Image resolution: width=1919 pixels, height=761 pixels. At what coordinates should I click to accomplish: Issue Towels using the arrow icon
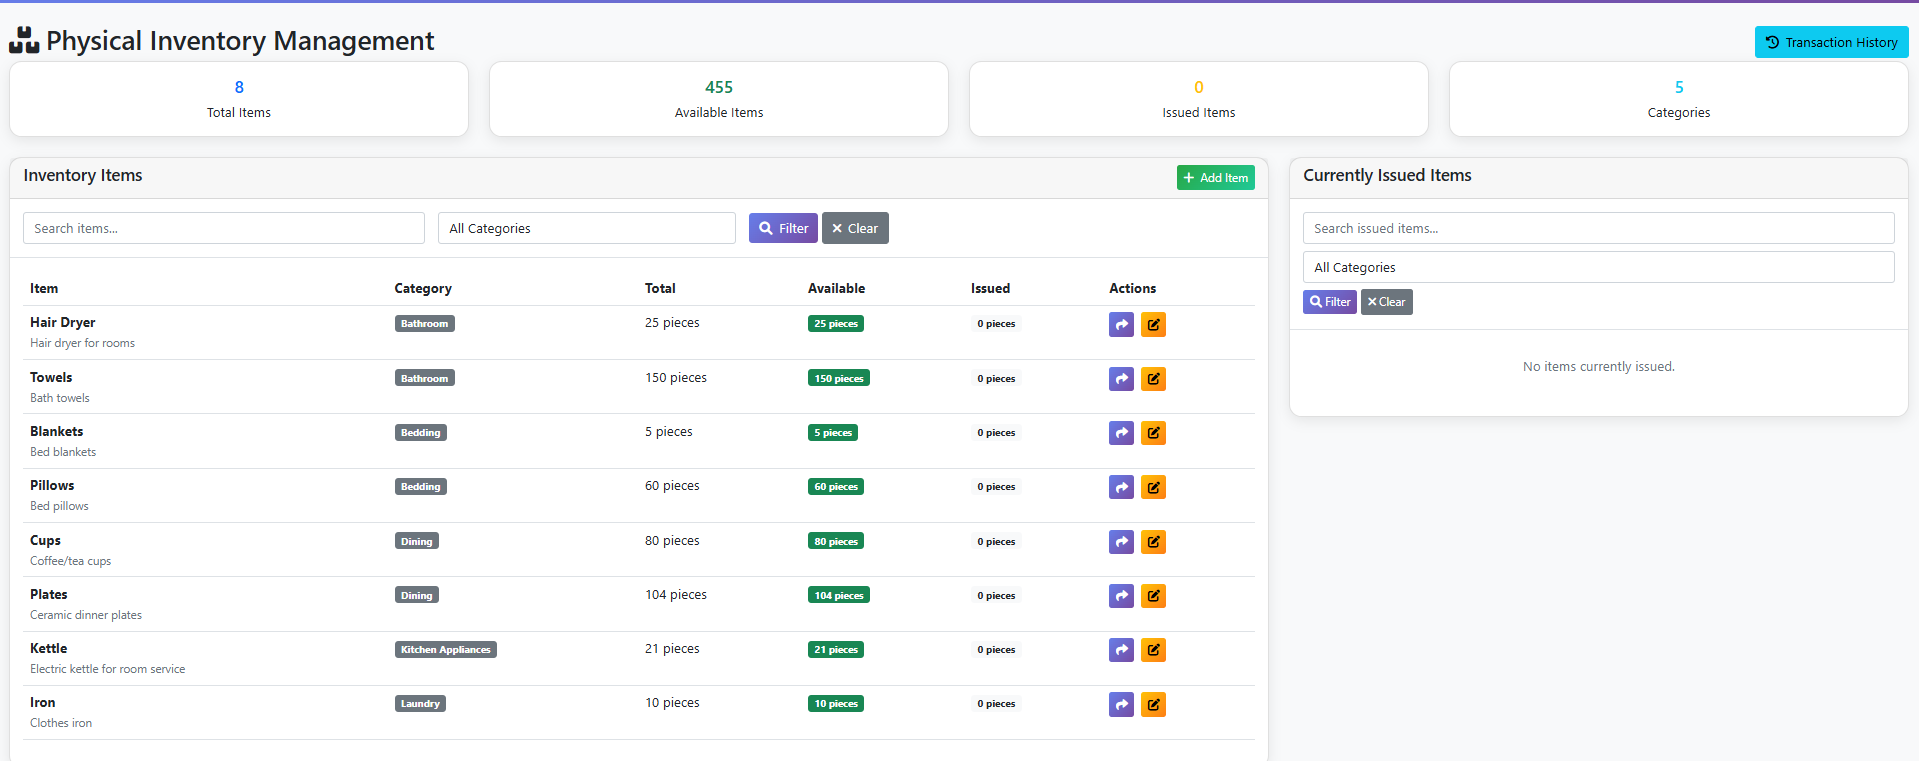click(x=1121, y=379)
